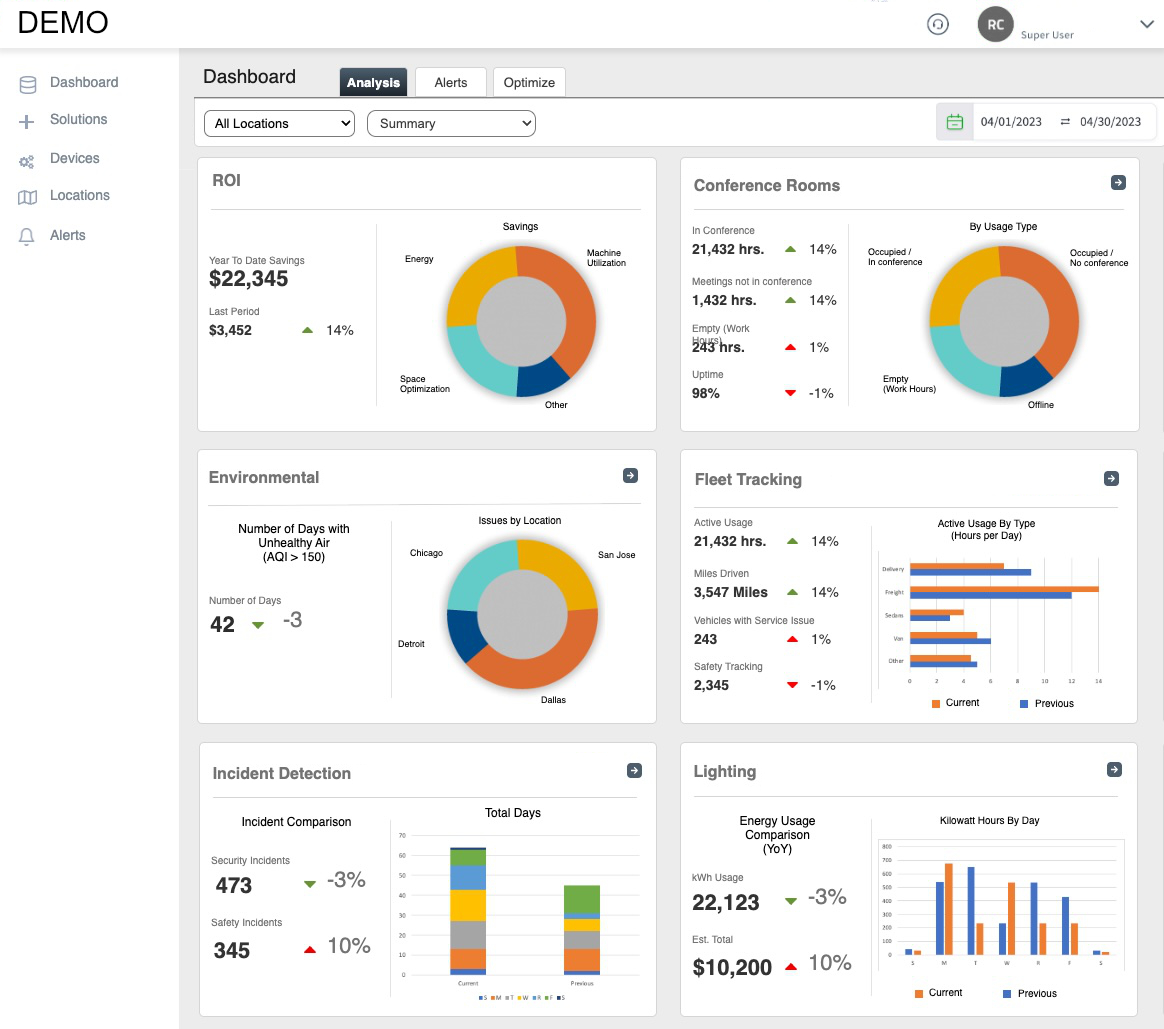Select the start date 04/01/2023
The width and height of the screenshot is (1164, 1029).
point(1011,122)
